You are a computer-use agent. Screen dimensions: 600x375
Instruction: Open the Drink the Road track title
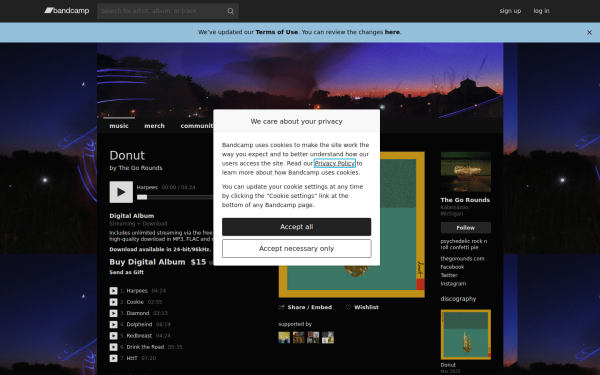click(145, 347)
